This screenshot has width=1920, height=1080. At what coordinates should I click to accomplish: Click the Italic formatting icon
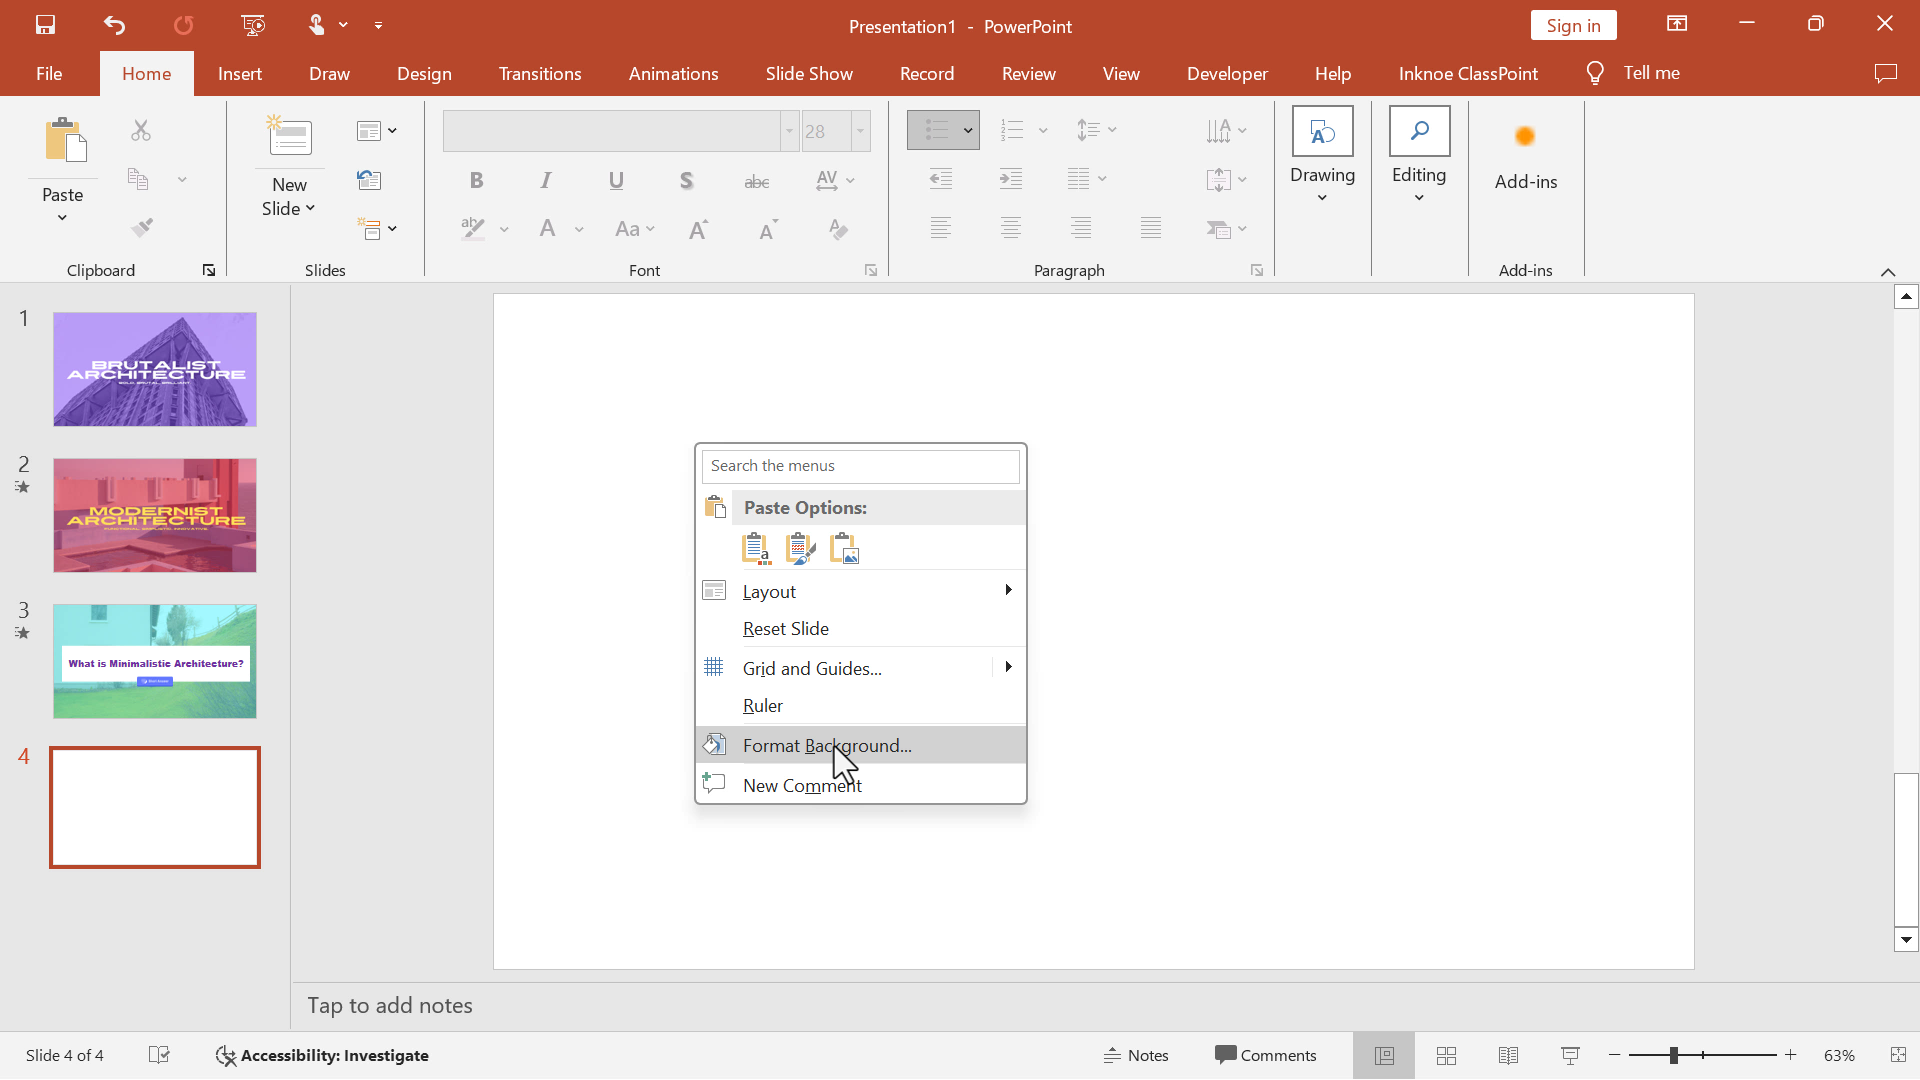pos(546,179)
